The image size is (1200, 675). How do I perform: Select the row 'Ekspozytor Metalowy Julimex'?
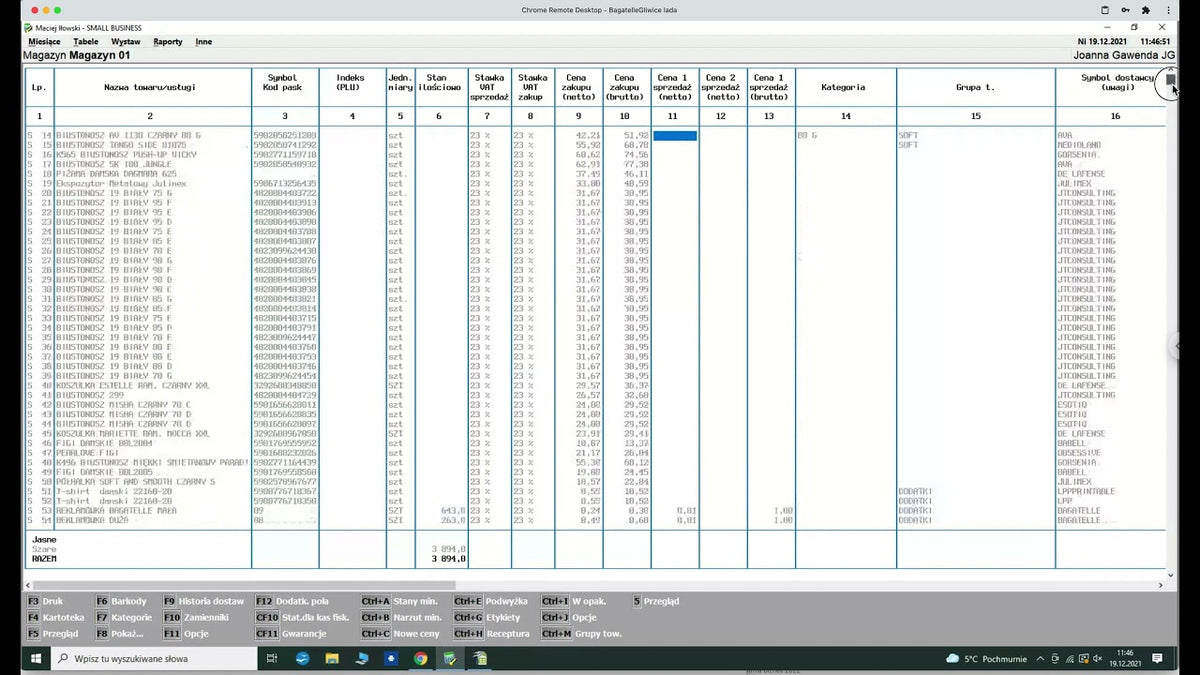pos(594,184)
